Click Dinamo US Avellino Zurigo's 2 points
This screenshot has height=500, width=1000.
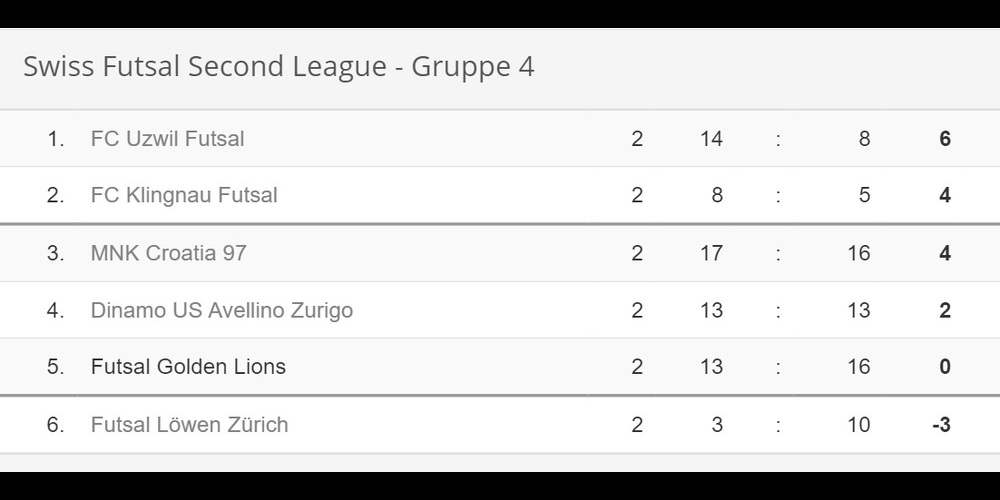[x=945, y=310]
